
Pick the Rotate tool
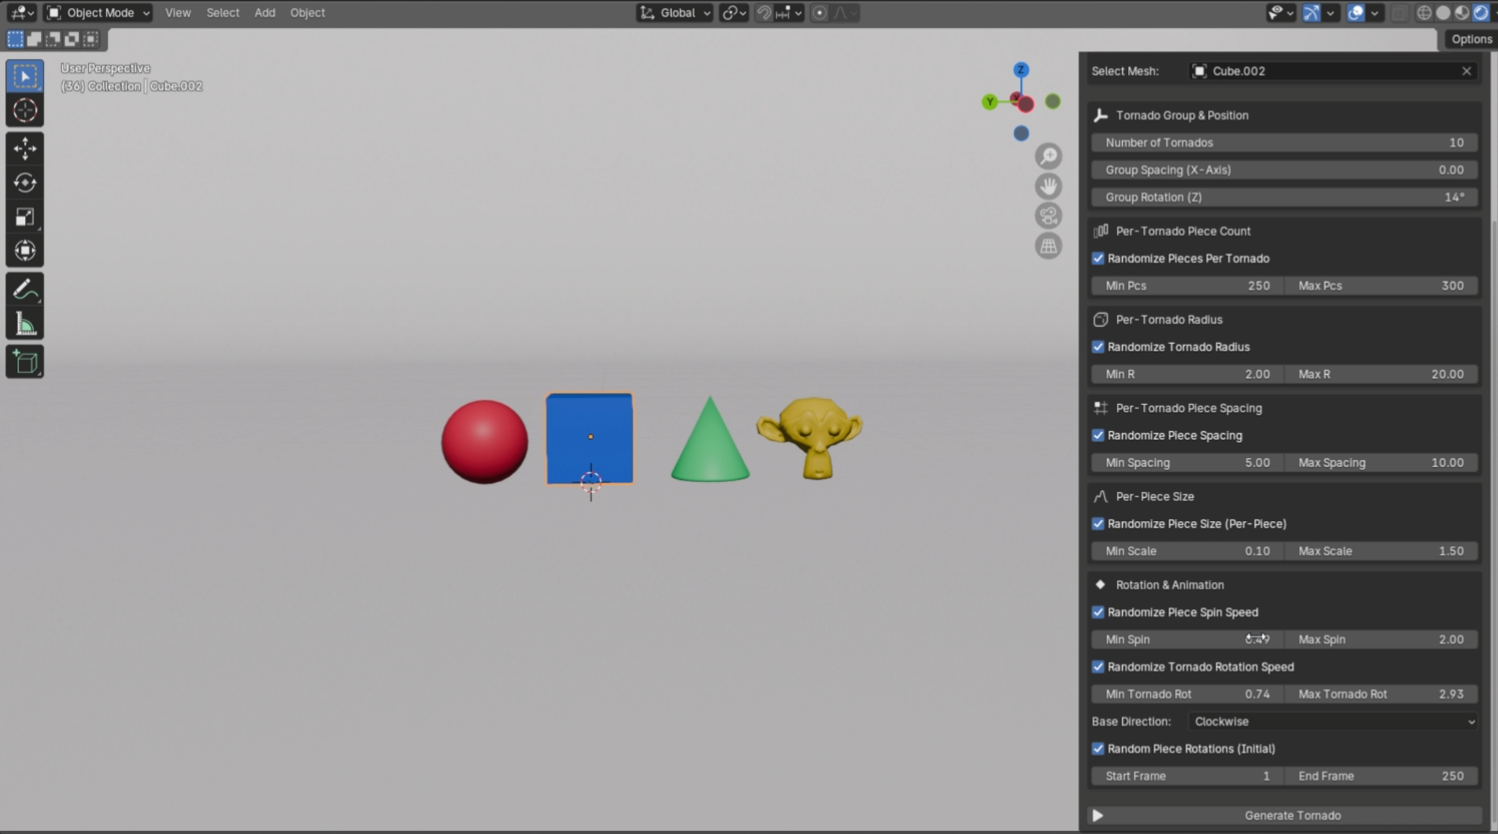[25, 183]
